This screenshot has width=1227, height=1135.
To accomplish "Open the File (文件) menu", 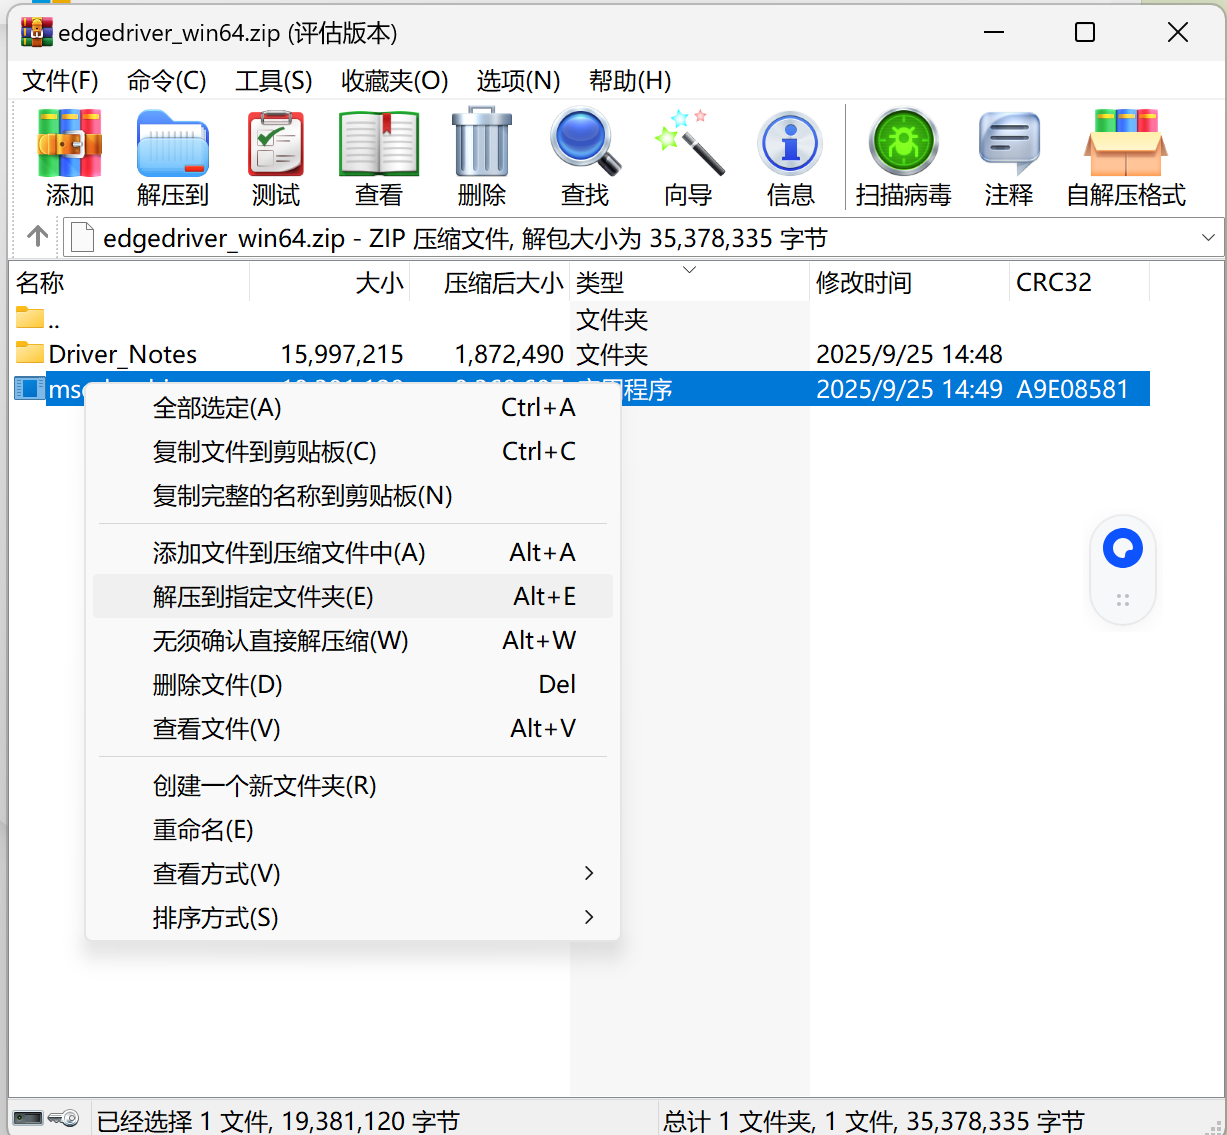I will [x=60, y=81].
